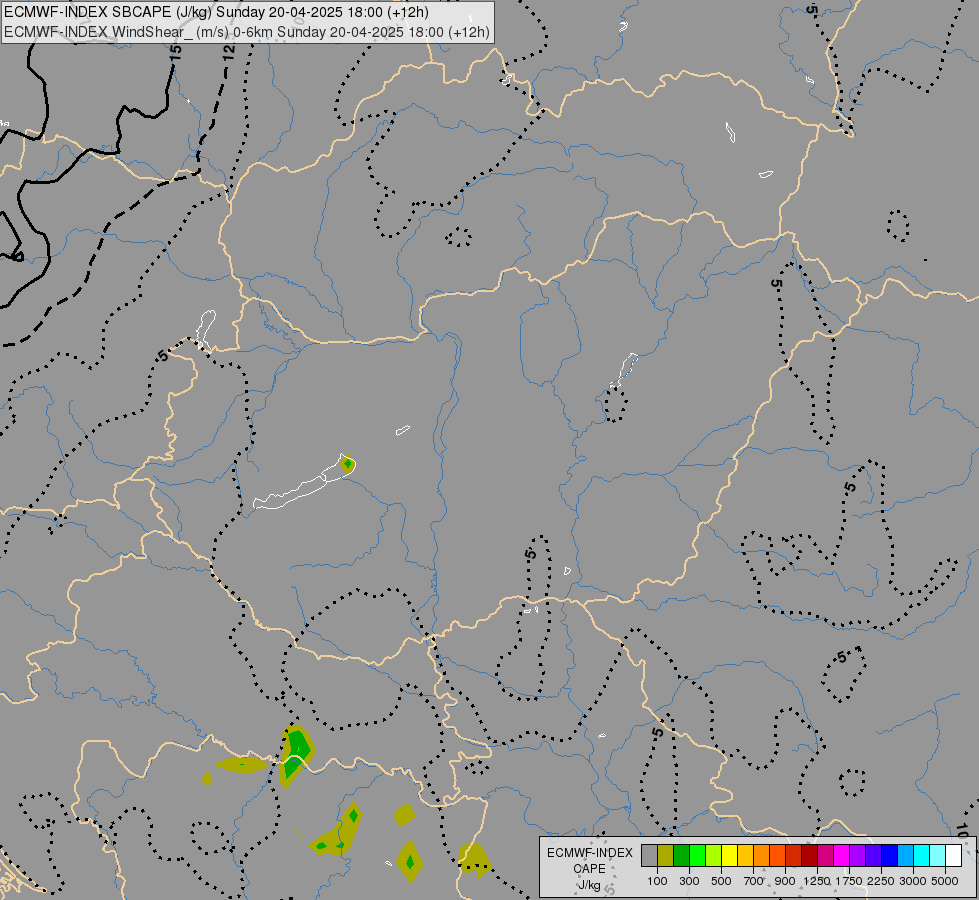Click the legend value 1750
This screenshot has width=979, height=900.
(x=849, y=881)
